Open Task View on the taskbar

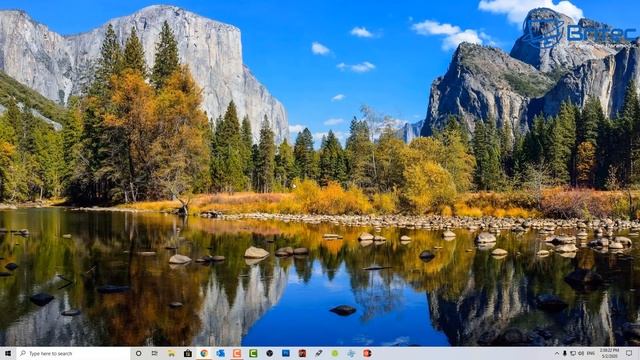tap(155, 353)
